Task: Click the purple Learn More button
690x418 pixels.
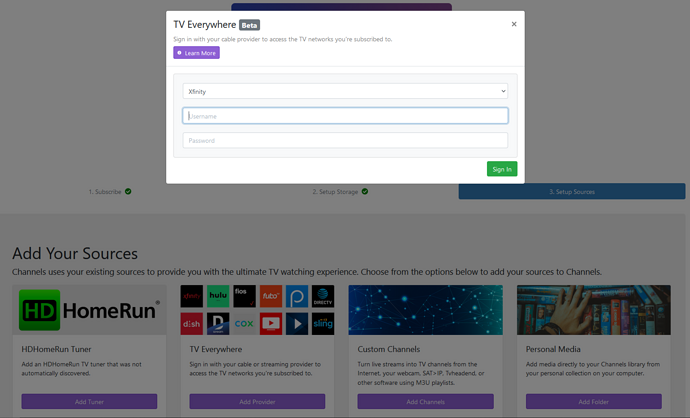Action: click(x=196, y=53)
